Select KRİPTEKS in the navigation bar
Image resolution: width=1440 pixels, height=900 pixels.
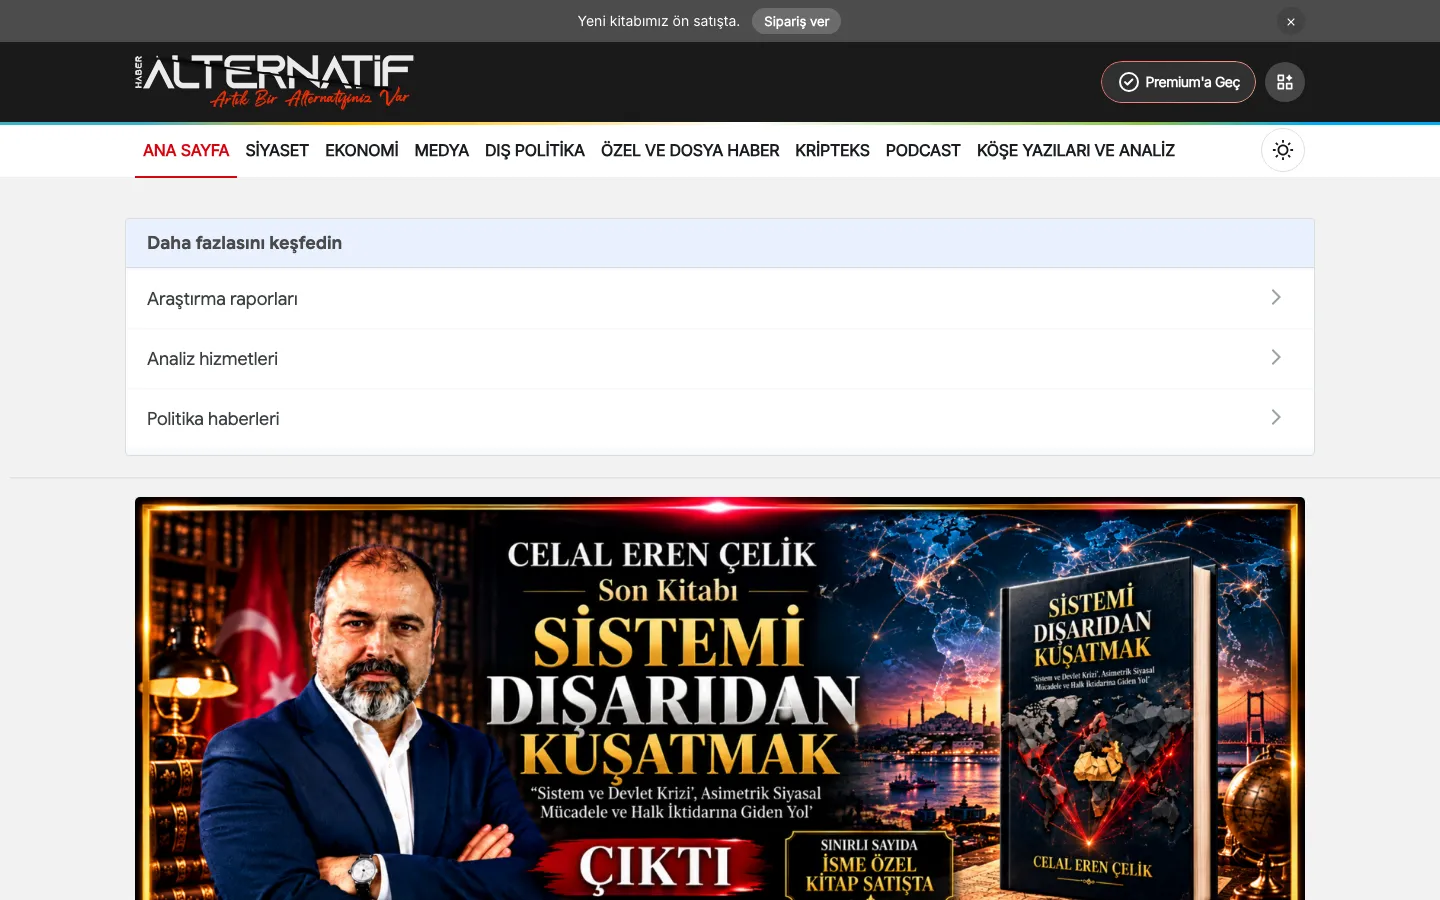pyautogui.click(x=832, y=150)
